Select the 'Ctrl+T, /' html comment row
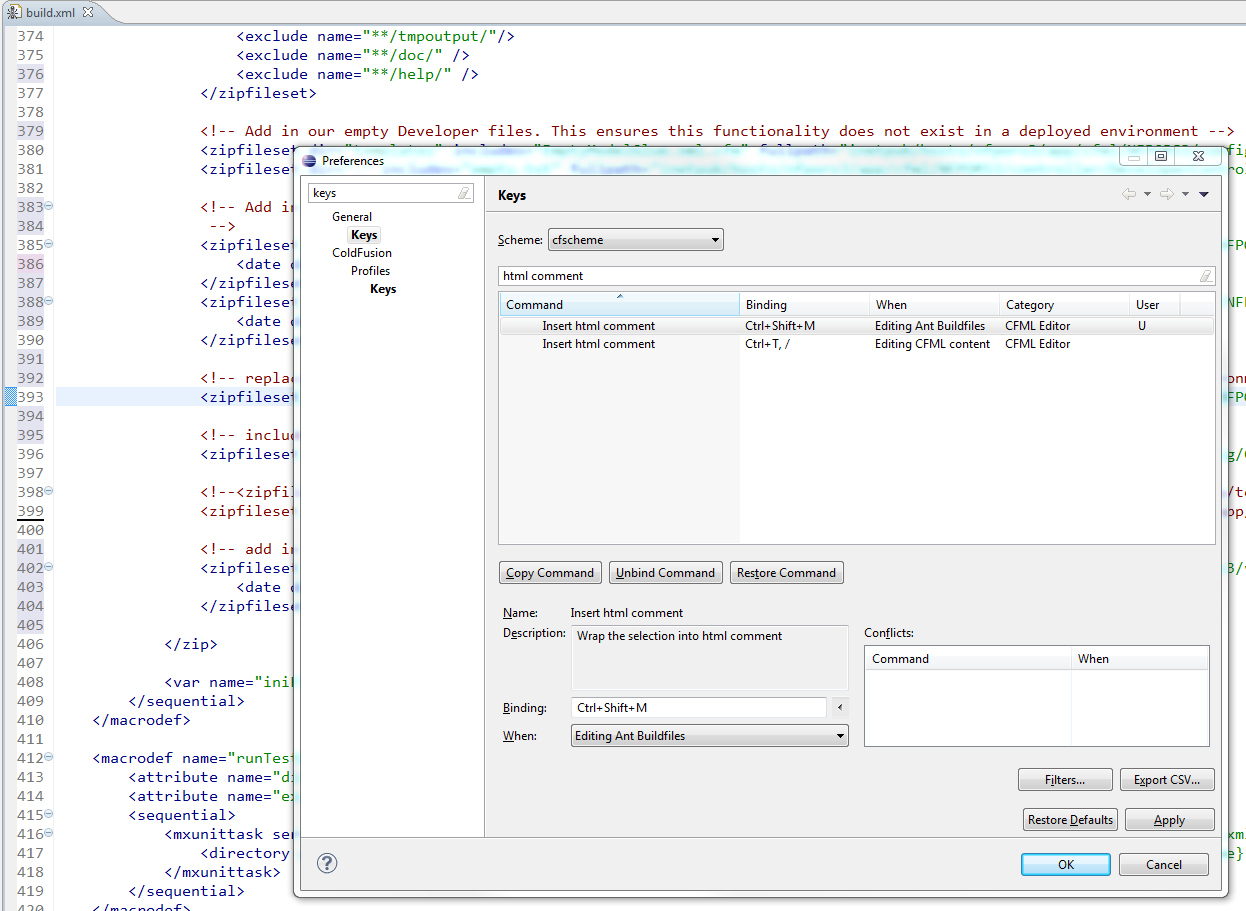 coord(856,344)
